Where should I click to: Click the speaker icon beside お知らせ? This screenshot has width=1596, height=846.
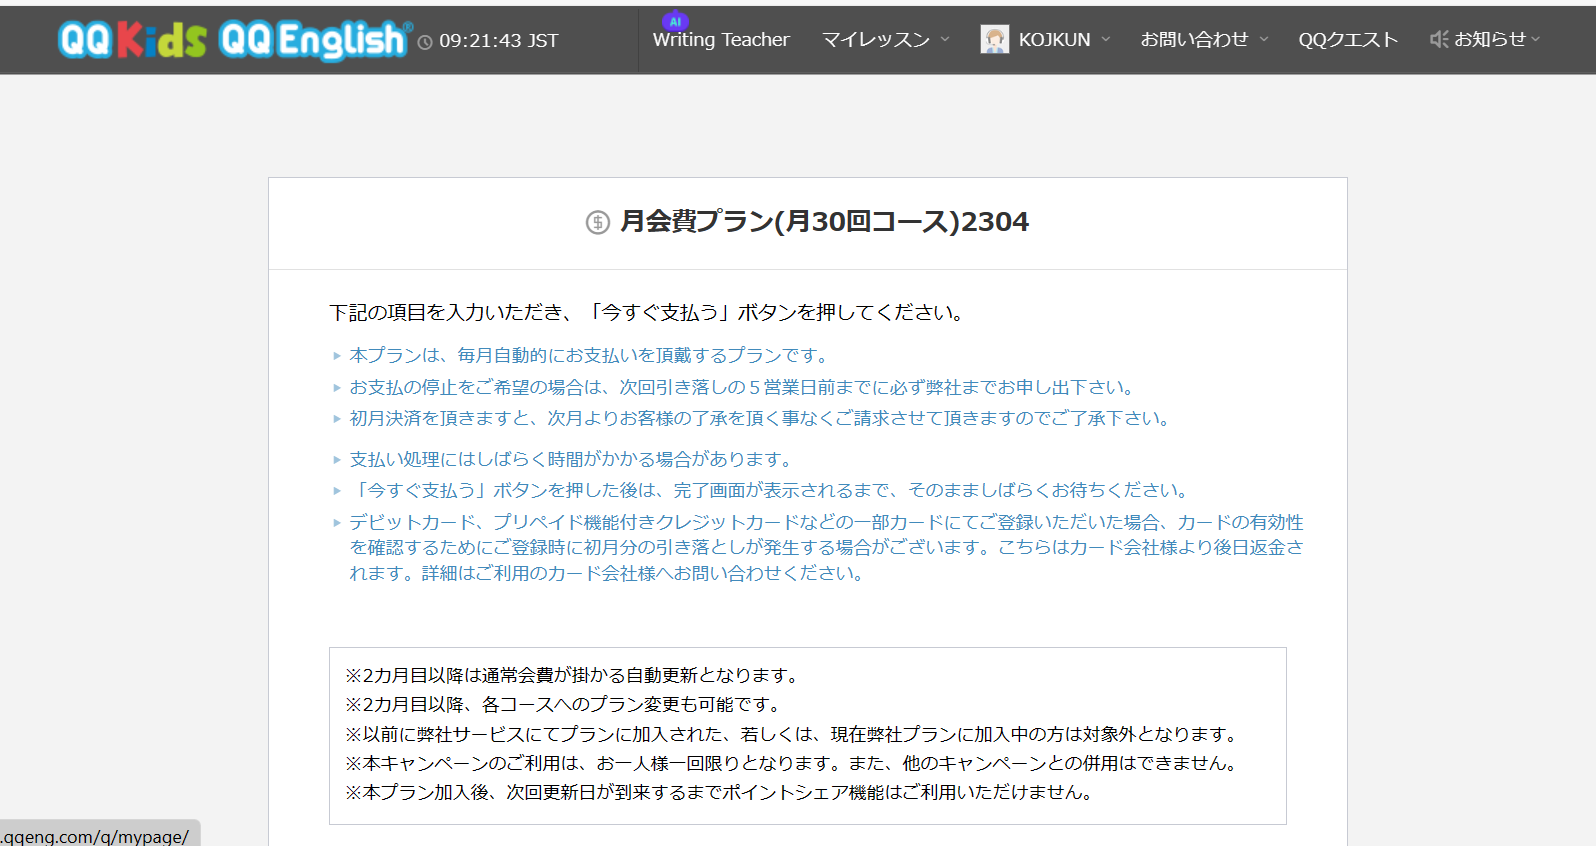(1439, 39)
